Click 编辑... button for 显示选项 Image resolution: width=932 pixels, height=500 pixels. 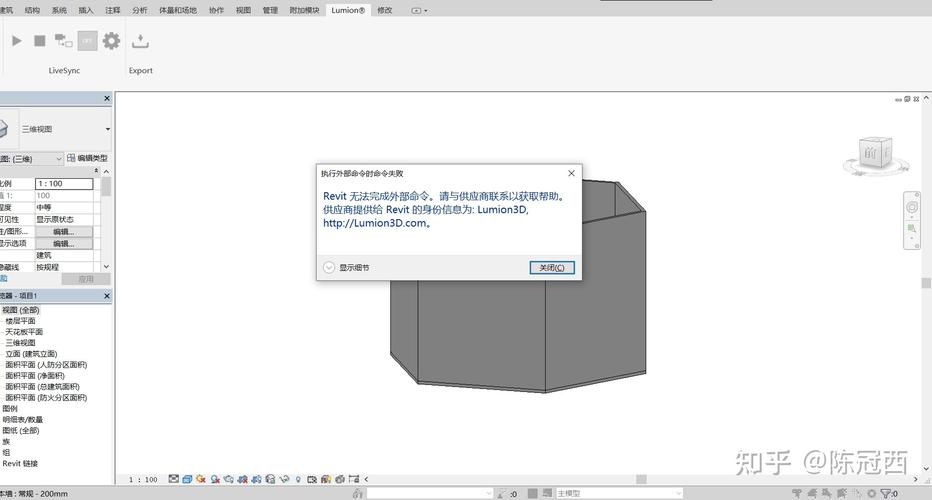(64, 243)
